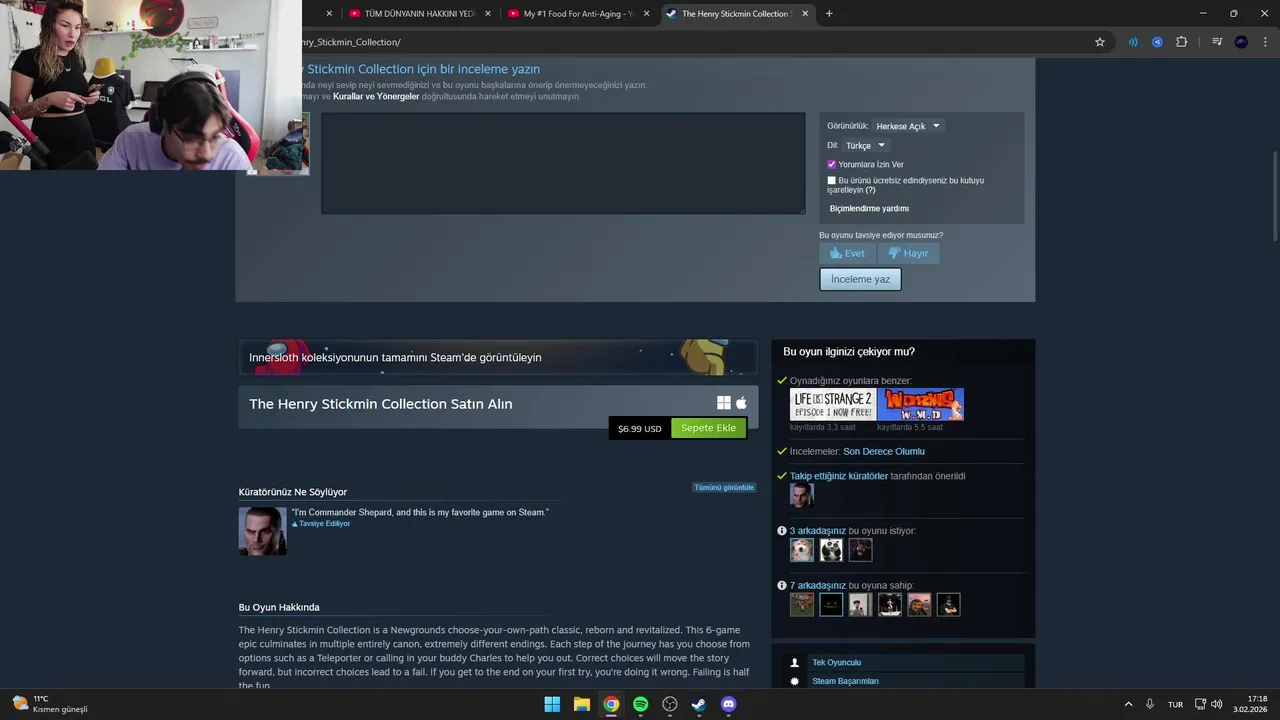Screen dimensions: 1280x720
Task: Select The Henry Stickmin Collection tab
Action: [x=736, y=14]
